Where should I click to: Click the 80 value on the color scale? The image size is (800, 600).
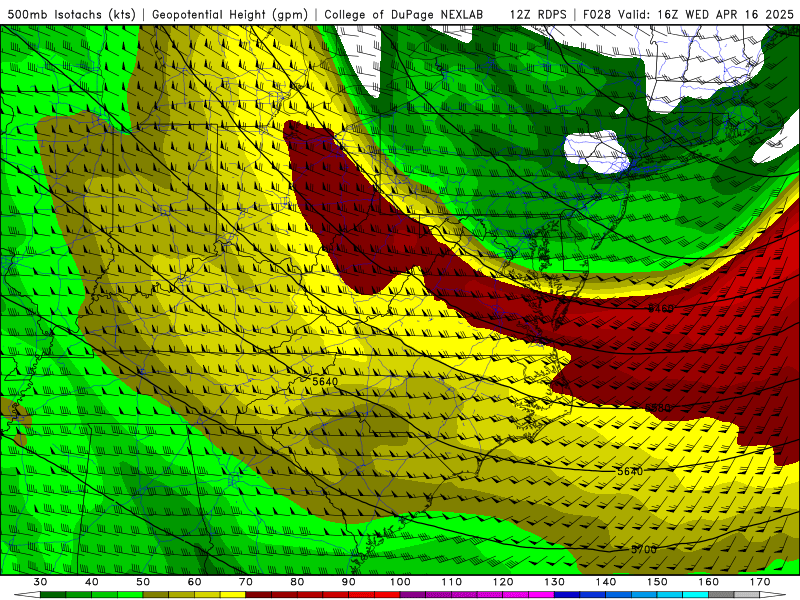point(297,582)
